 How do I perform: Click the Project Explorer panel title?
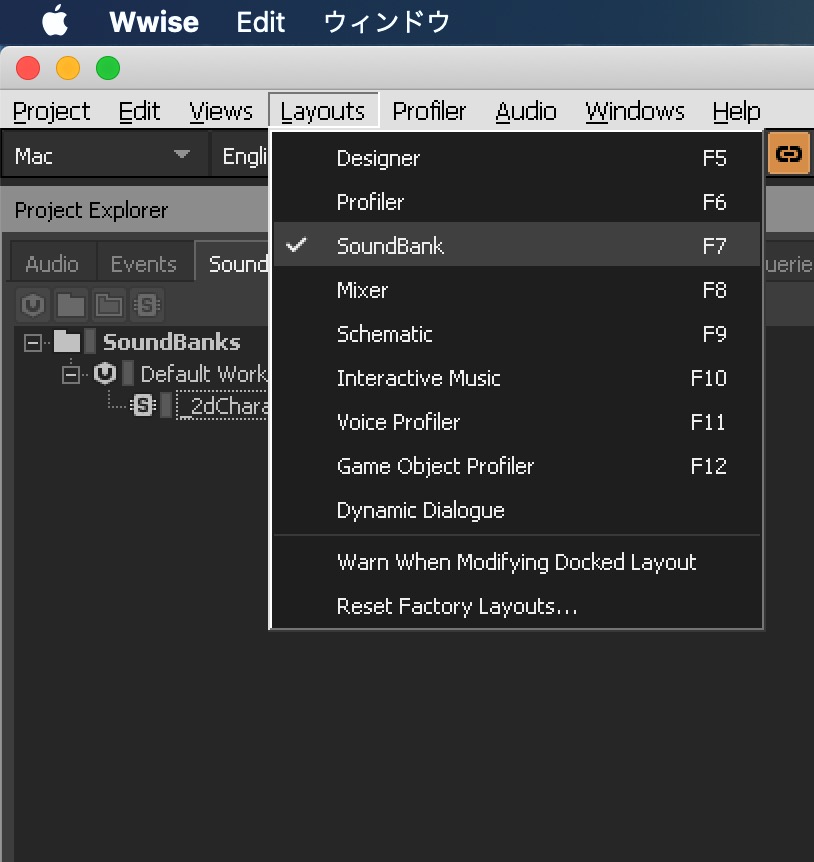[x=91, y=211]
